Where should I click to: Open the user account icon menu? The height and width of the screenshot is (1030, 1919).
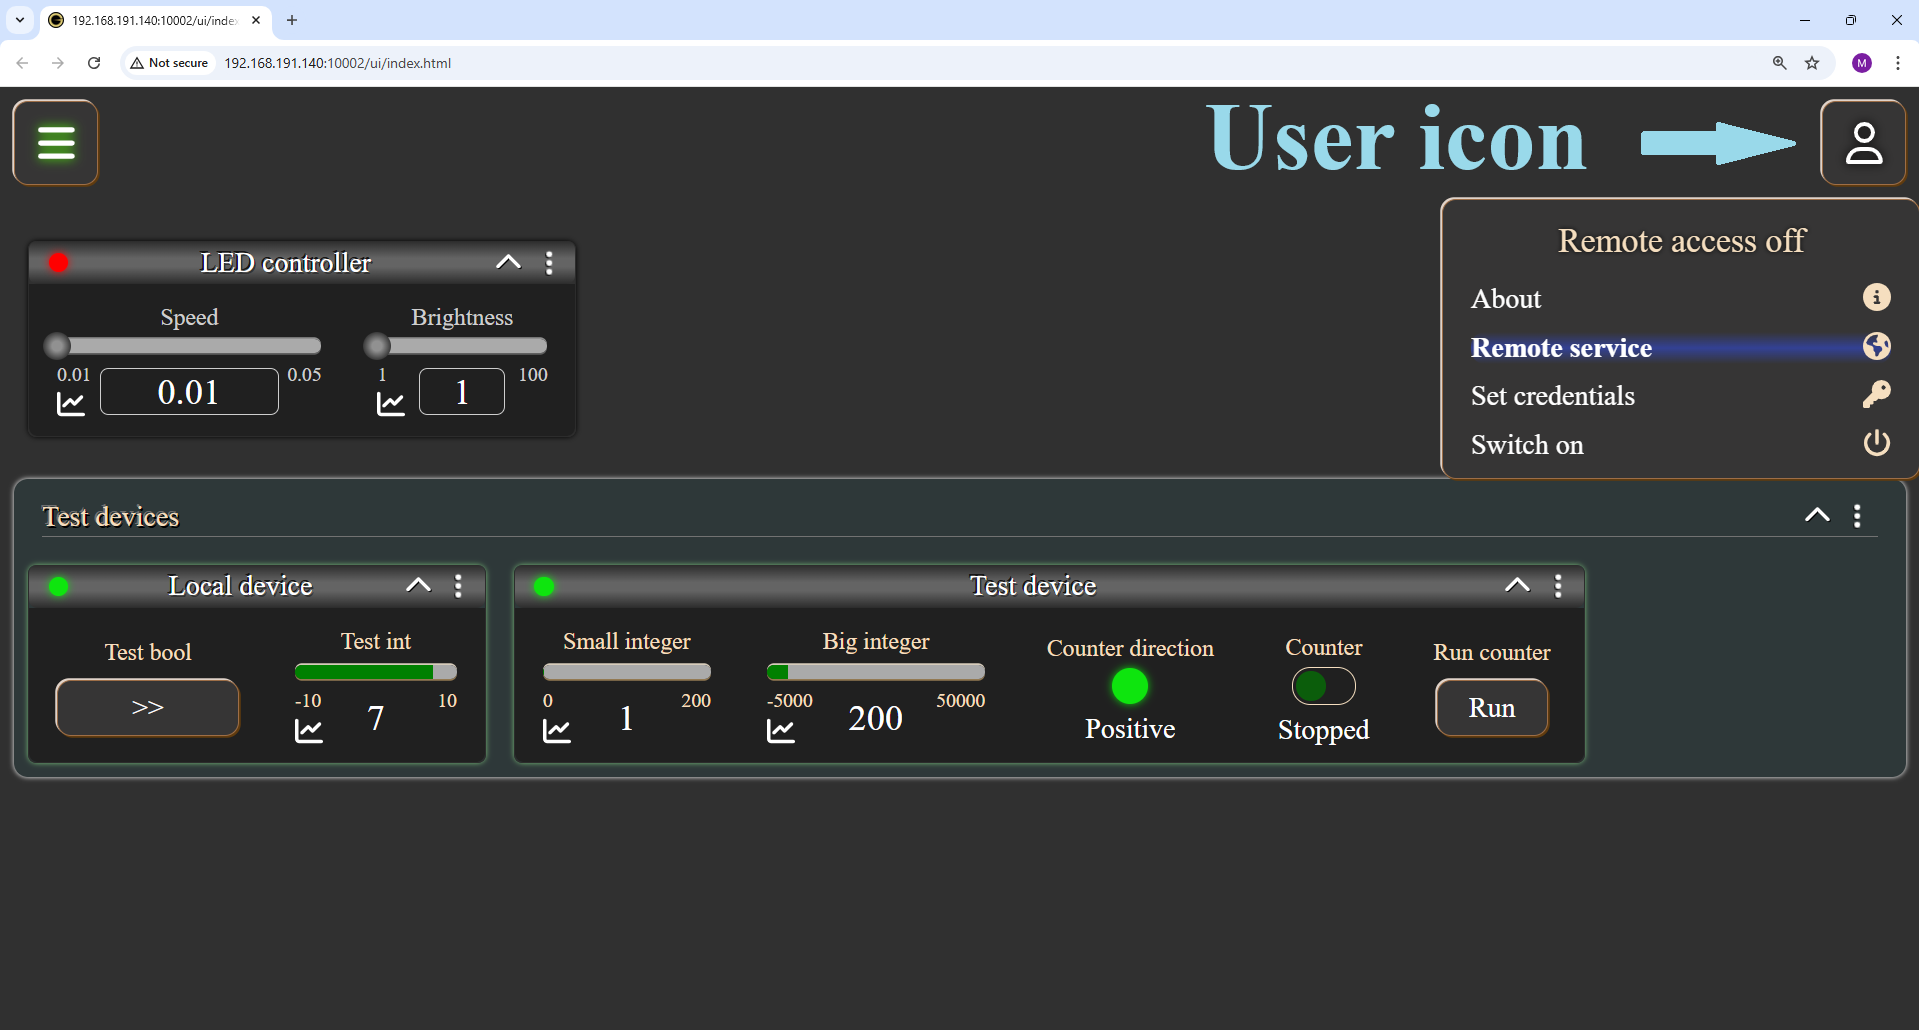[1863, 142]
